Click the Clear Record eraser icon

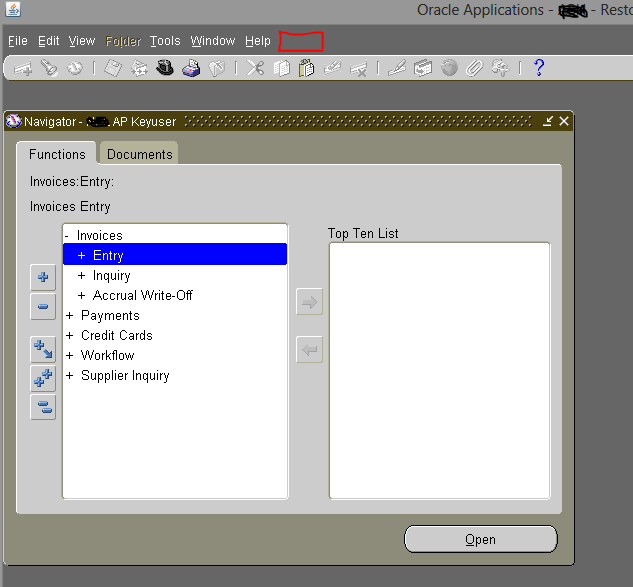click(333, 68)
